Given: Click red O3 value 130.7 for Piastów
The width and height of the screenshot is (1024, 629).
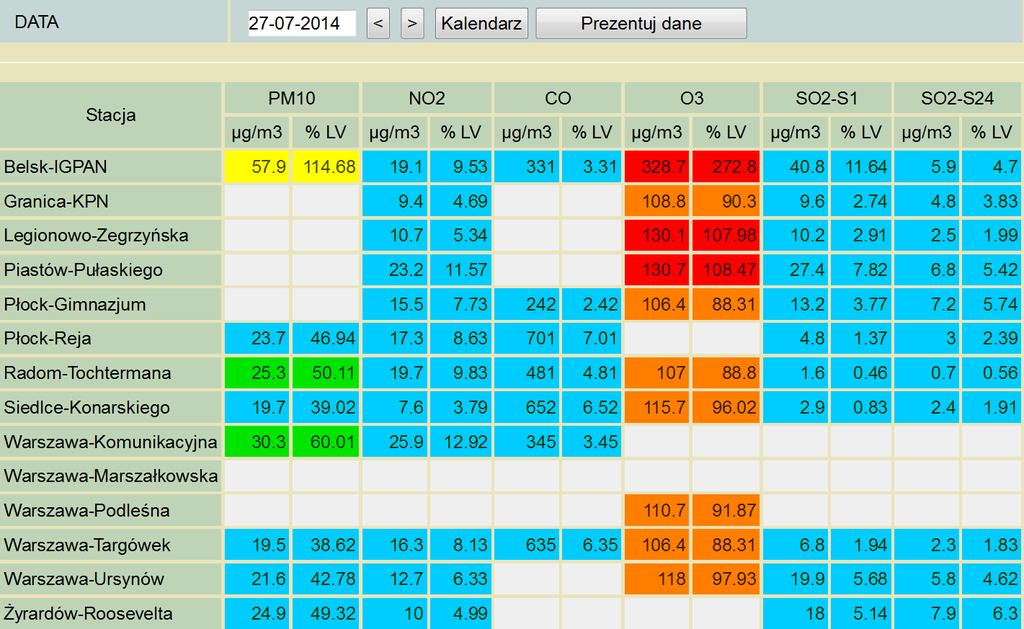Looking at the screenshot, I should tap(656, 270).
